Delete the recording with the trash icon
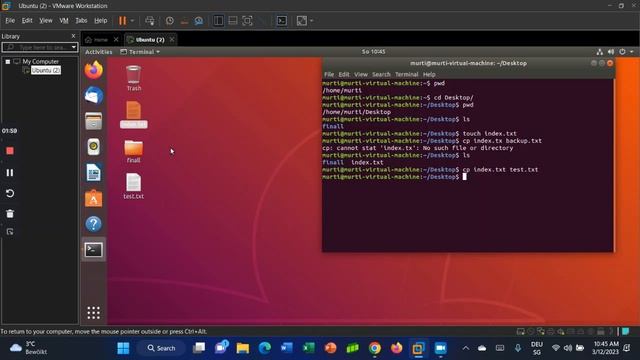 click(10, 213)
